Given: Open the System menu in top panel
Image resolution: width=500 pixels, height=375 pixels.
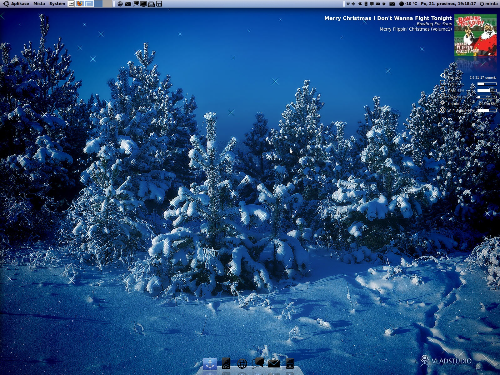Looking at the screenshot, I should tap(57, 4).
